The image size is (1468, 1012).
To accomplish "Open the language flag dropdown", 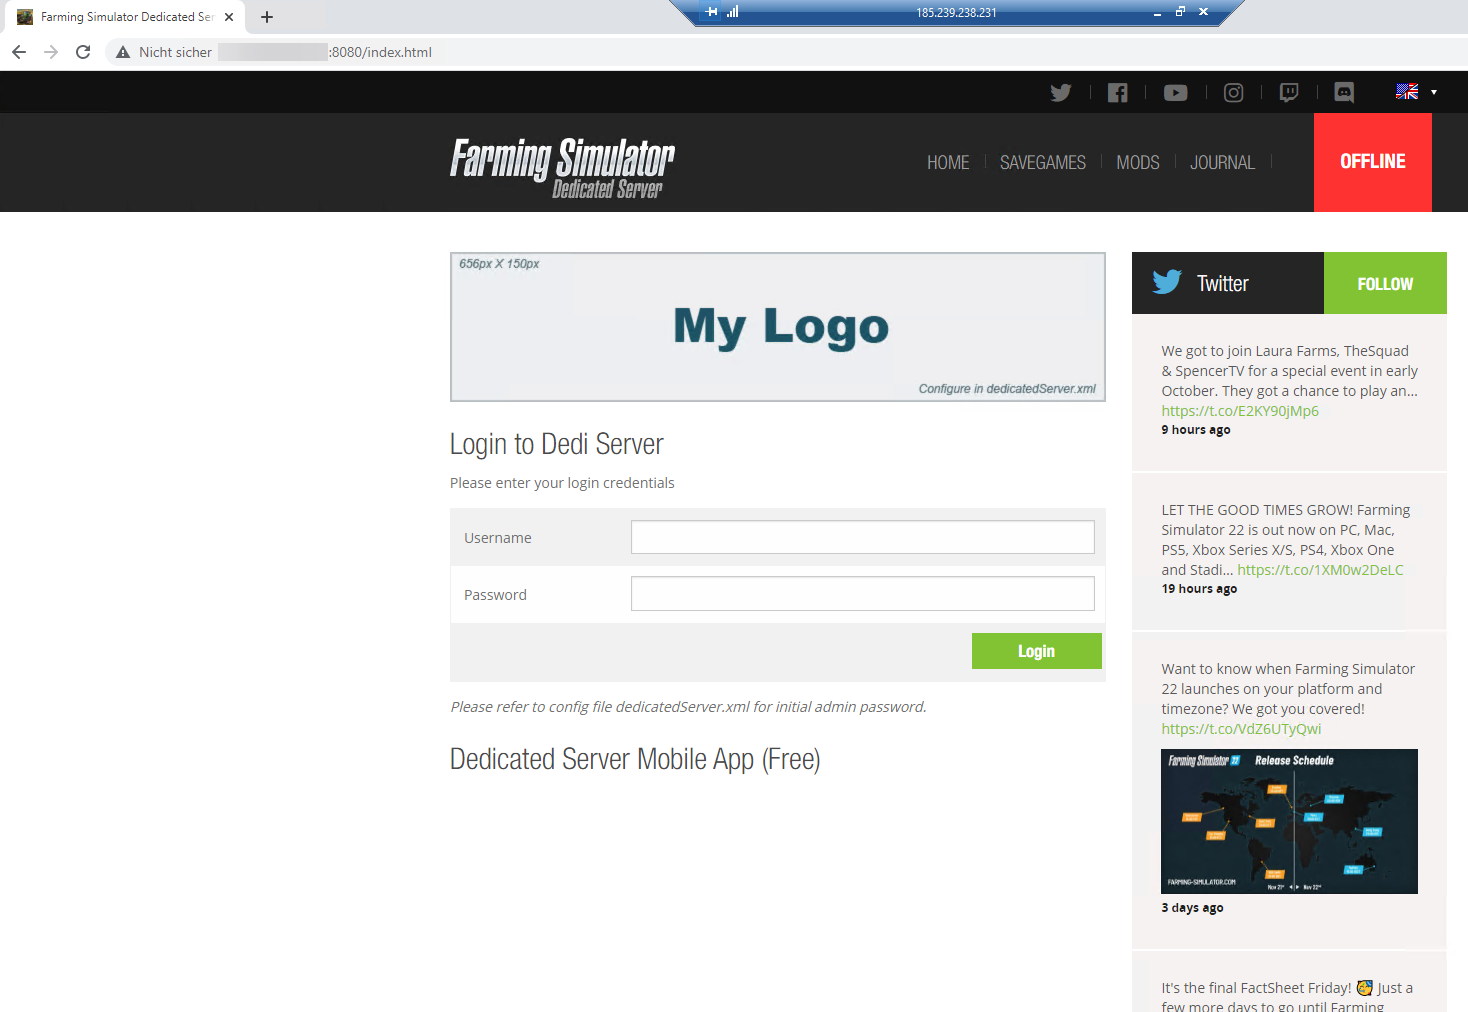I will 1416,92.
